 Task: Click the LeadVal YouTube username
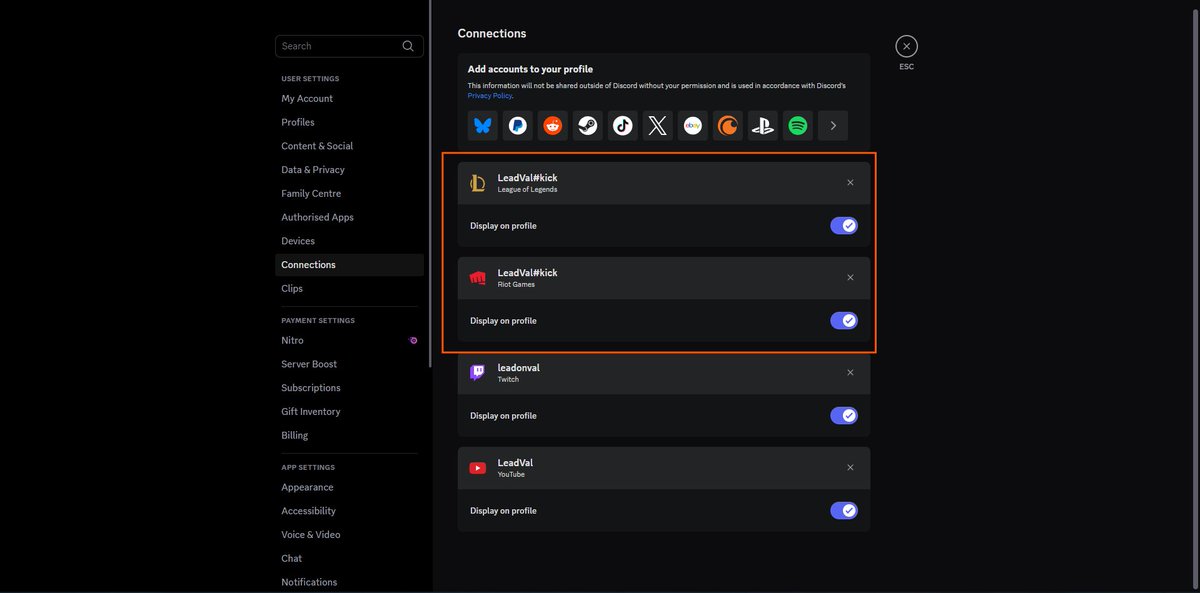pyautogui.click(x=515, y=463)
